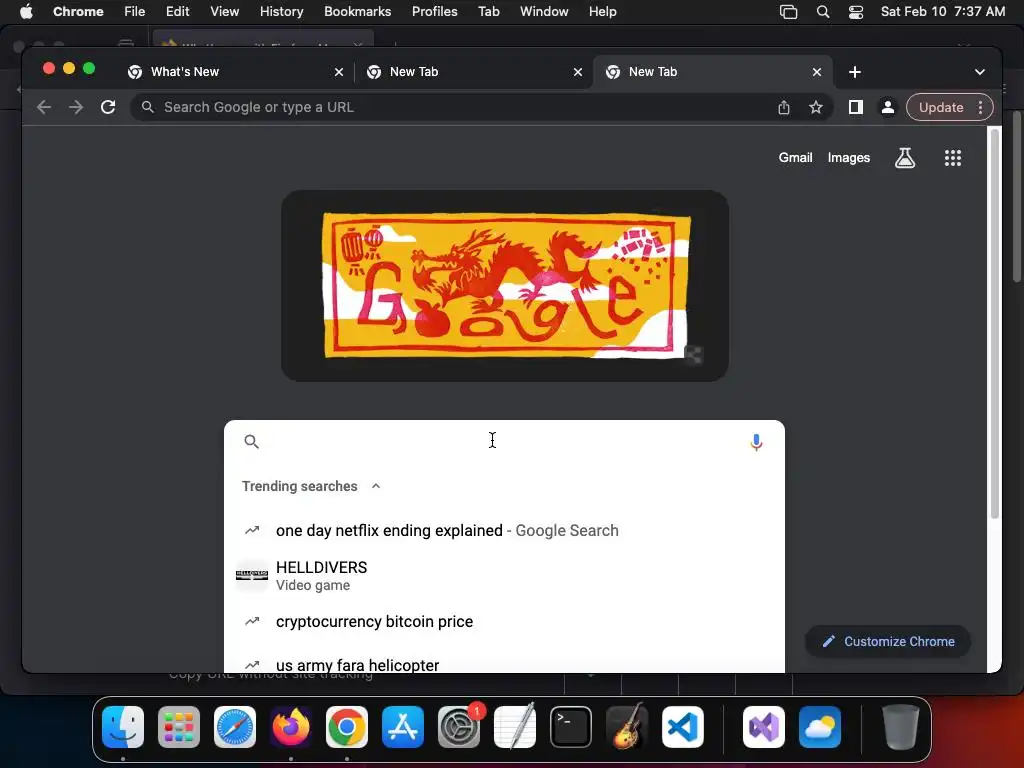
Task: Open Chrome three-dot menu
Action: point(980,107)
